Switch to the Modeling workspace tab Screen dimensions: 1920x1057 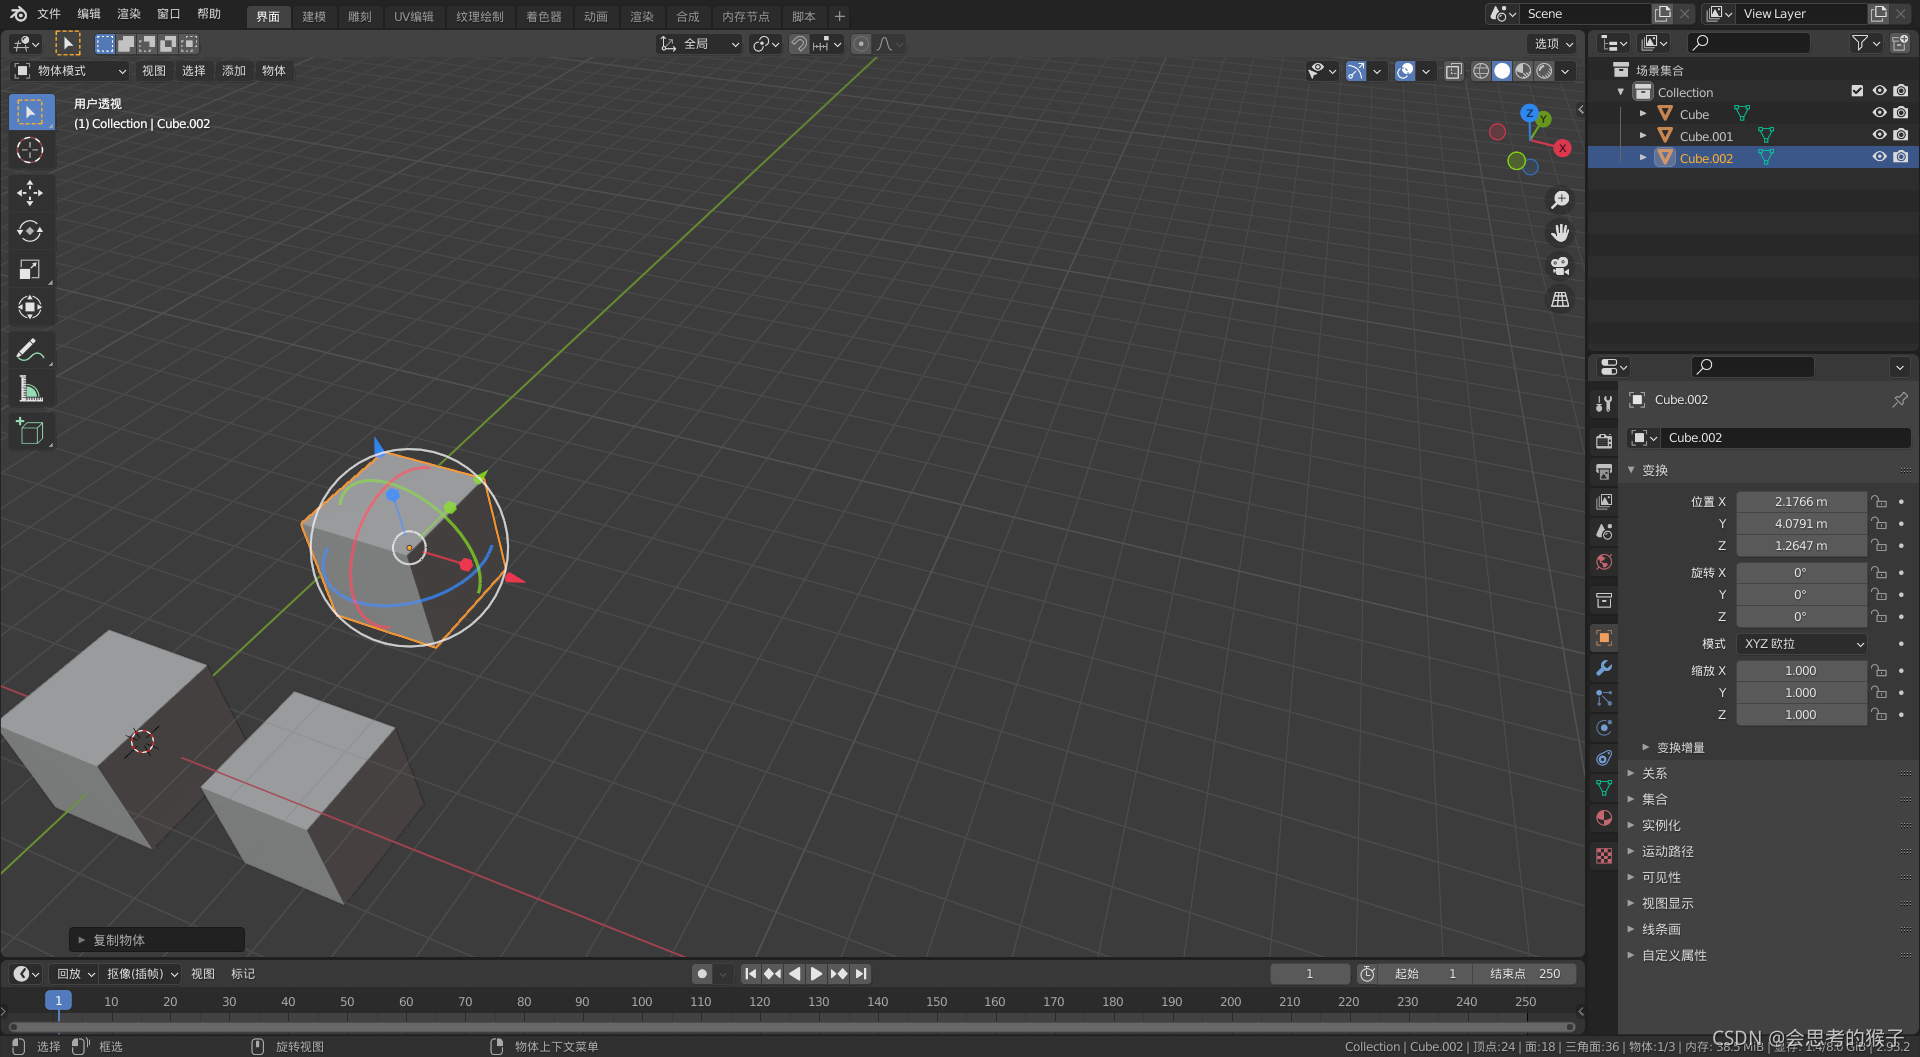click(x=314, y=17)
